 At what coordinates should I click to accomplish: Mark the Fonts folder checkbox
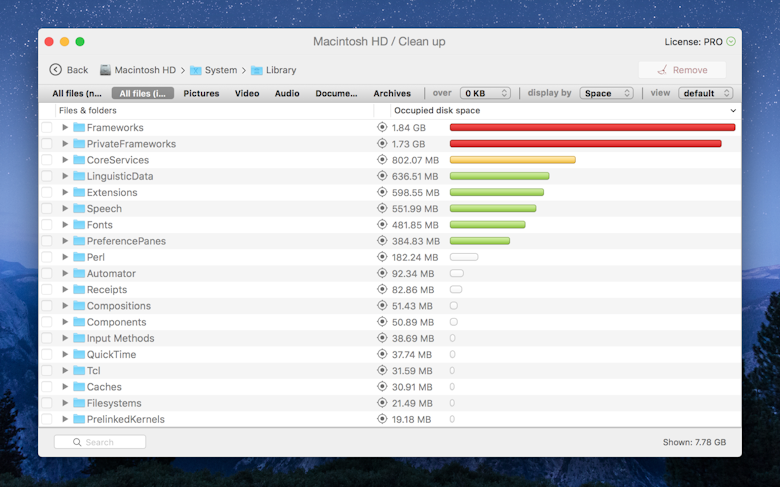coord(47,225)
